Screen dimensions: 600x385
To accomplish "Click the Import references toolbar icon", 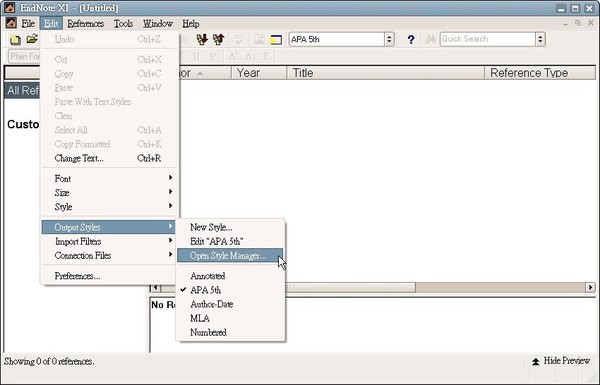I will (x=202, y=39).
